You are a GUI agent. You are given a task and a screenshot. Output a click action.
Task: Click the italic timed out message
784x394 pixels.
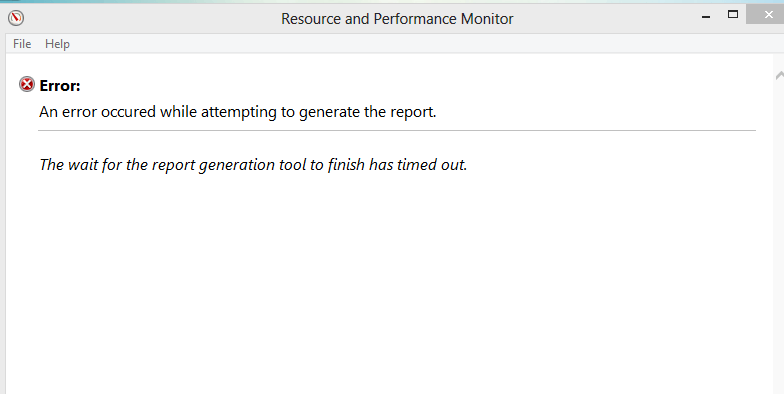pyautogui.click(x=253, y=164)
